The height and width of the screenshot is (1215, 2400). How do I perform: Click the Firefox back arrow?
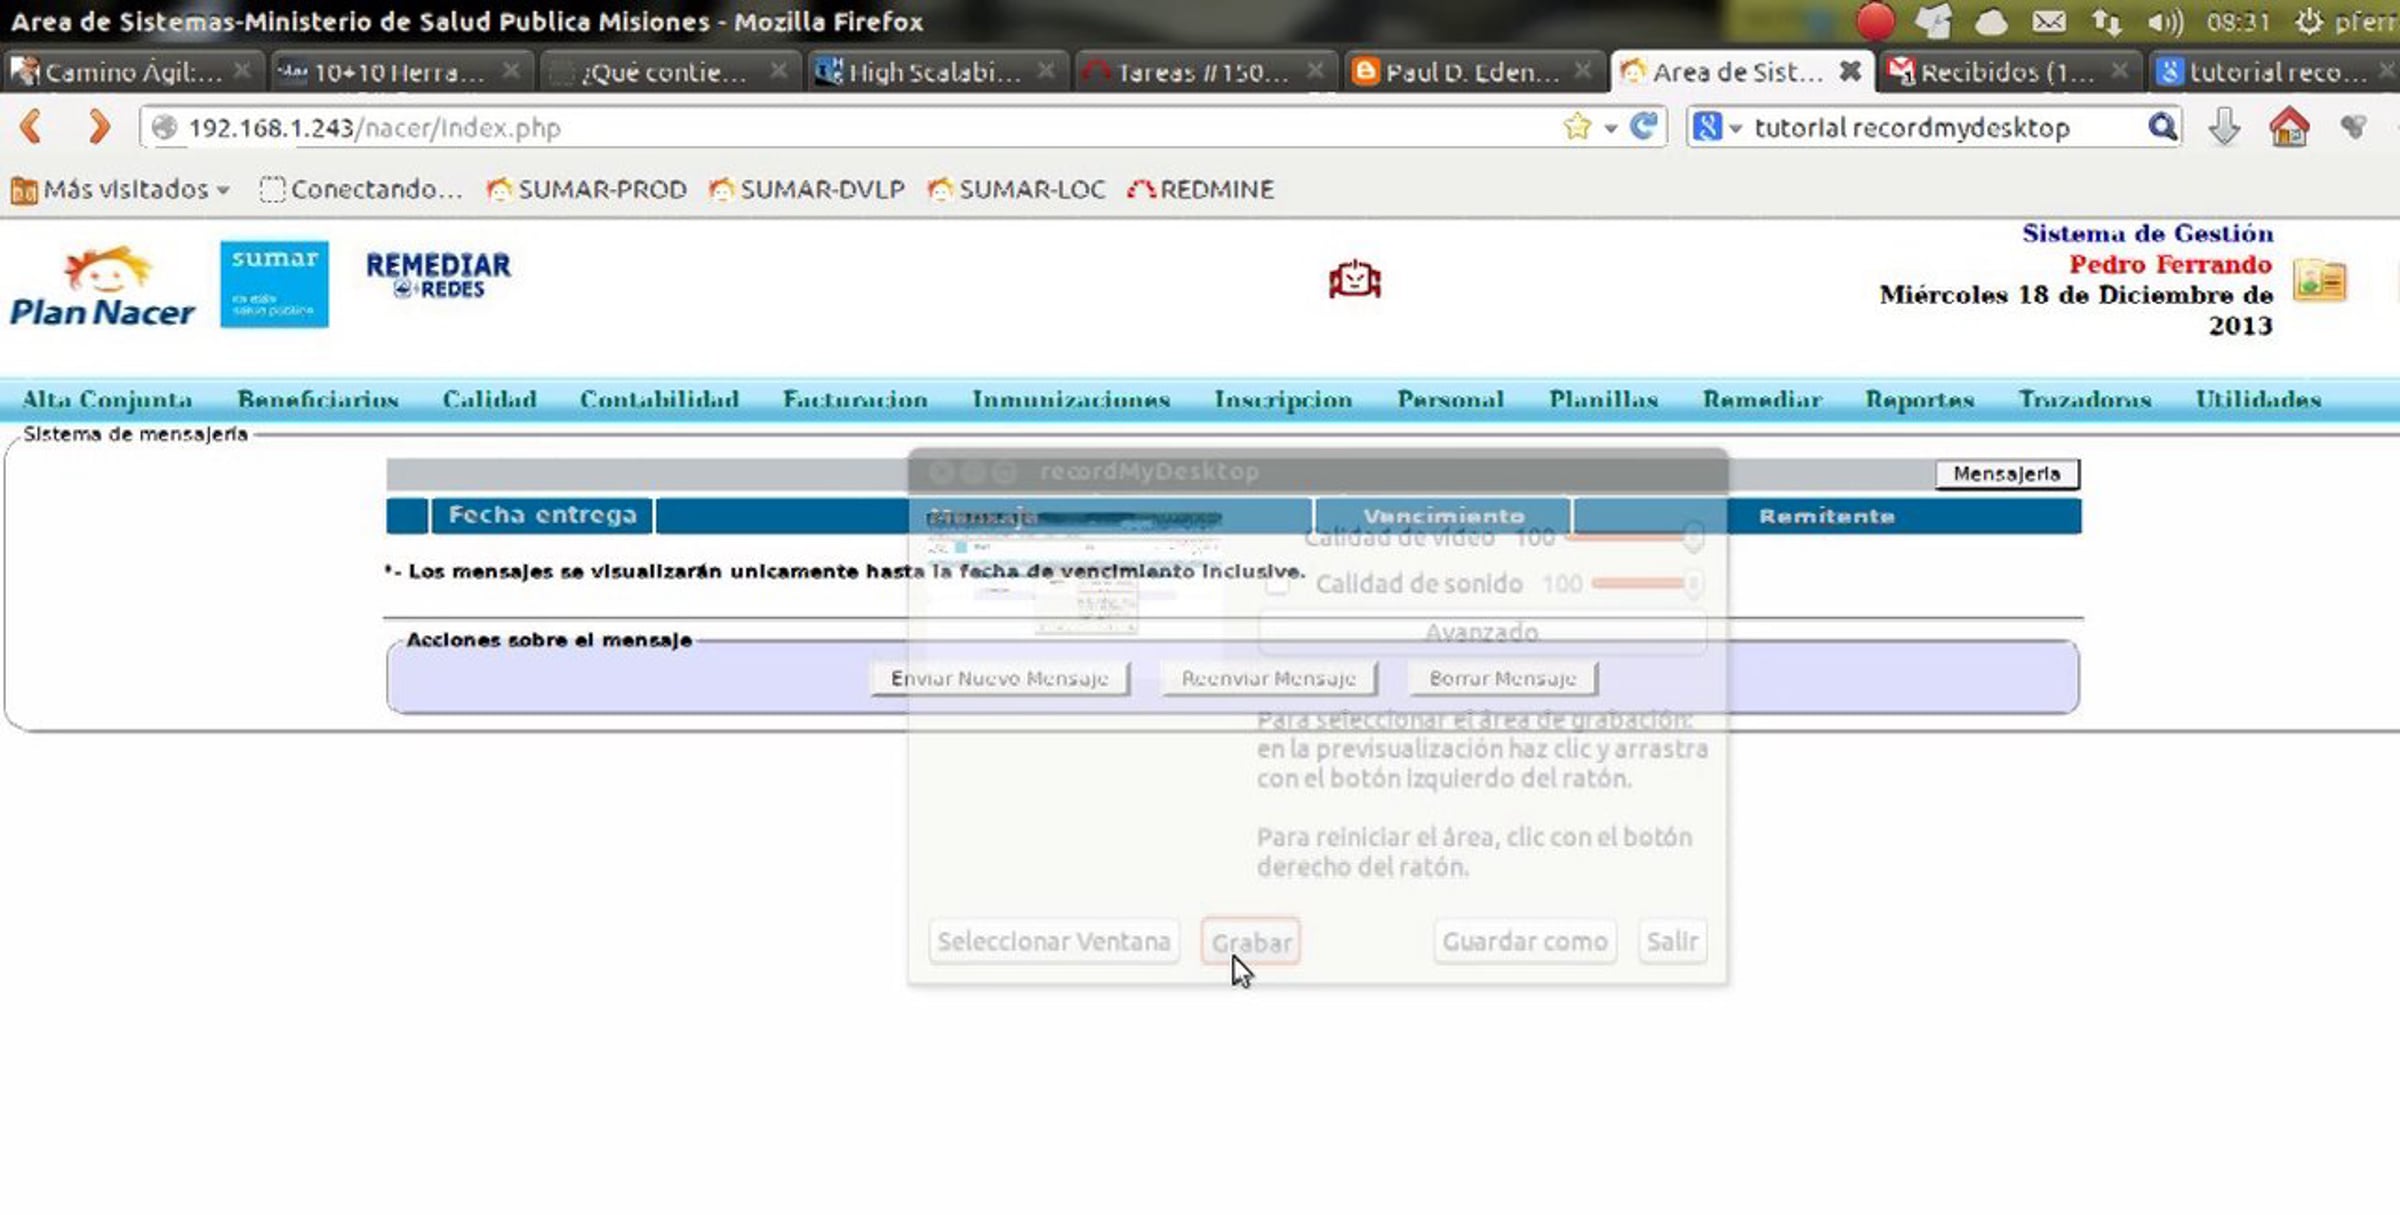[x=32, y=127]
